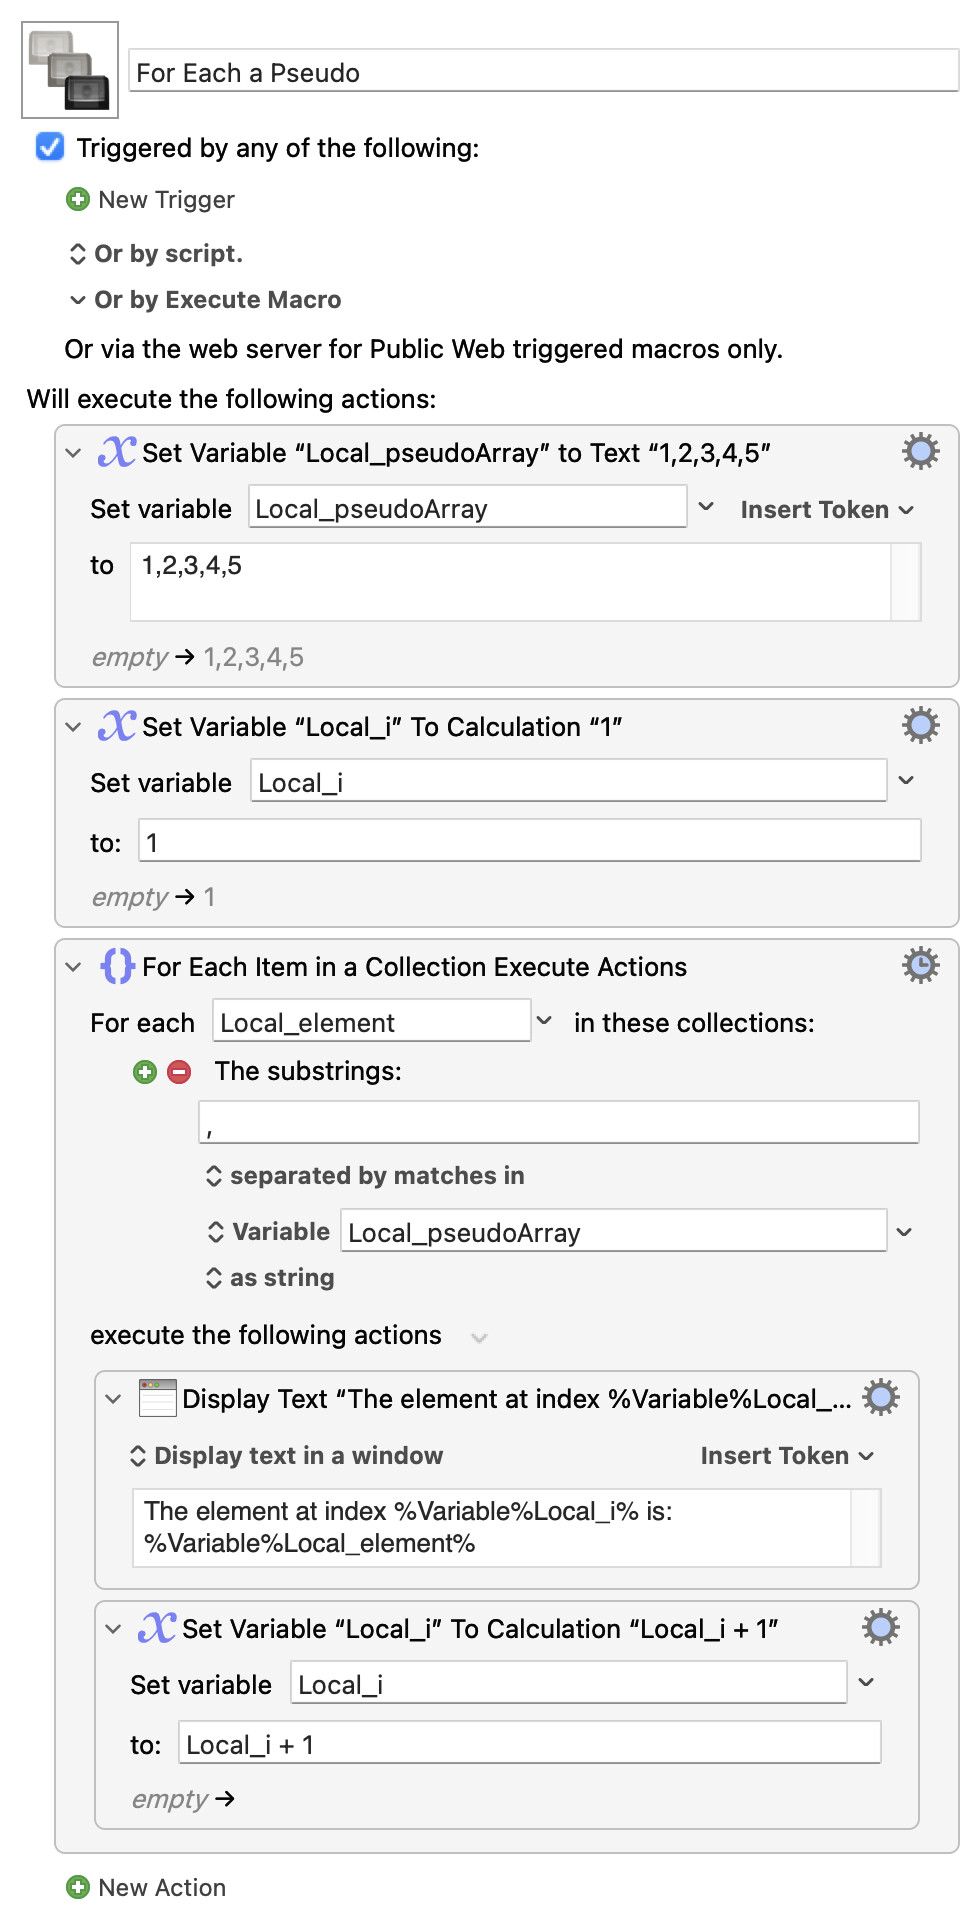Open the gear menu for For Each action
This screenshot has height=1920, width=980.
click(920, 966)
